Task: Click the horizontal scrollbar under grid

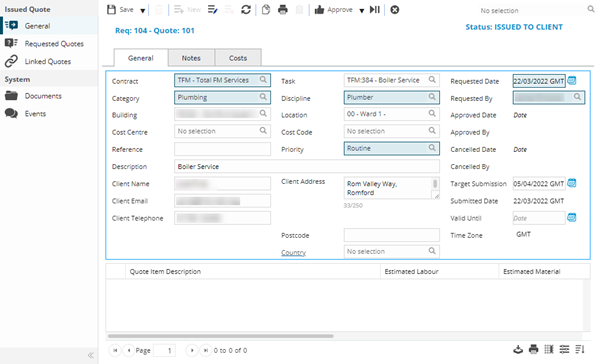Action: [x=221, y=336]
